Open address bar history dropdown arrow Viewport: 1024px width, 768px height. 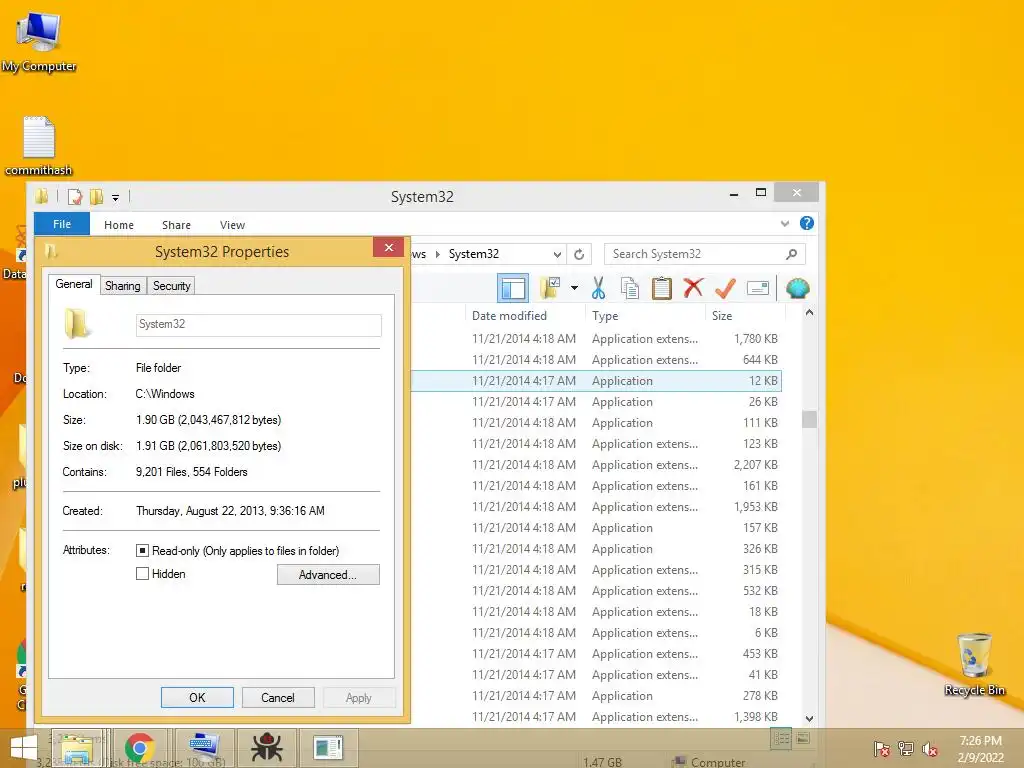pyautogui.click(x=557, y=254)
